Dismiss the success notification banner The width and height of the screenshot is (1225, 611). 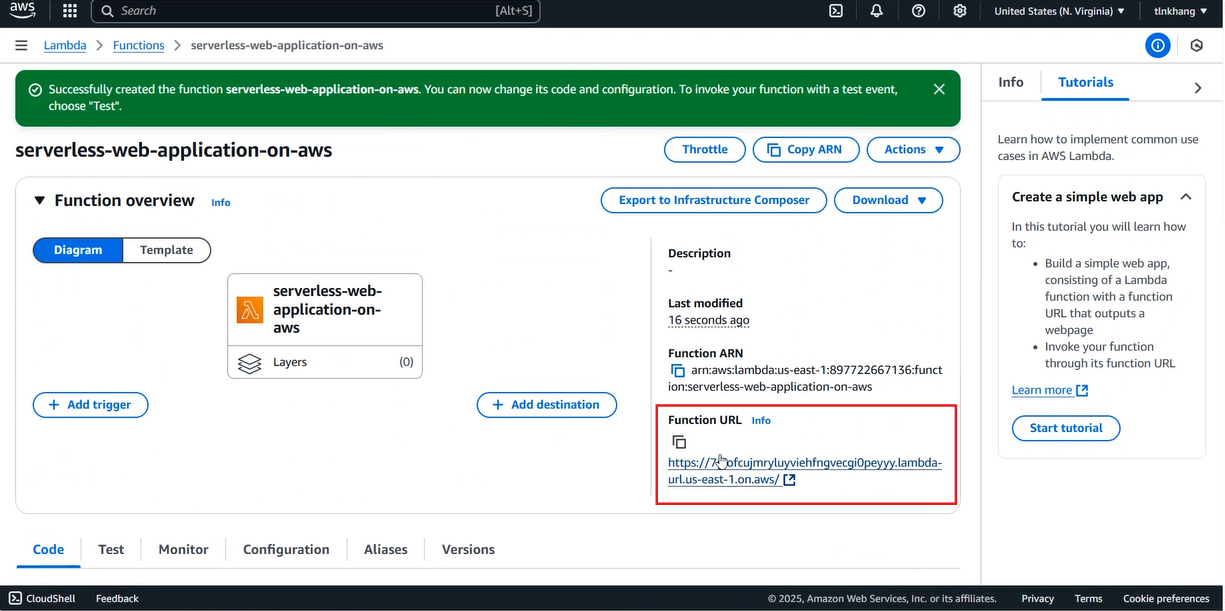click(939, 89)
